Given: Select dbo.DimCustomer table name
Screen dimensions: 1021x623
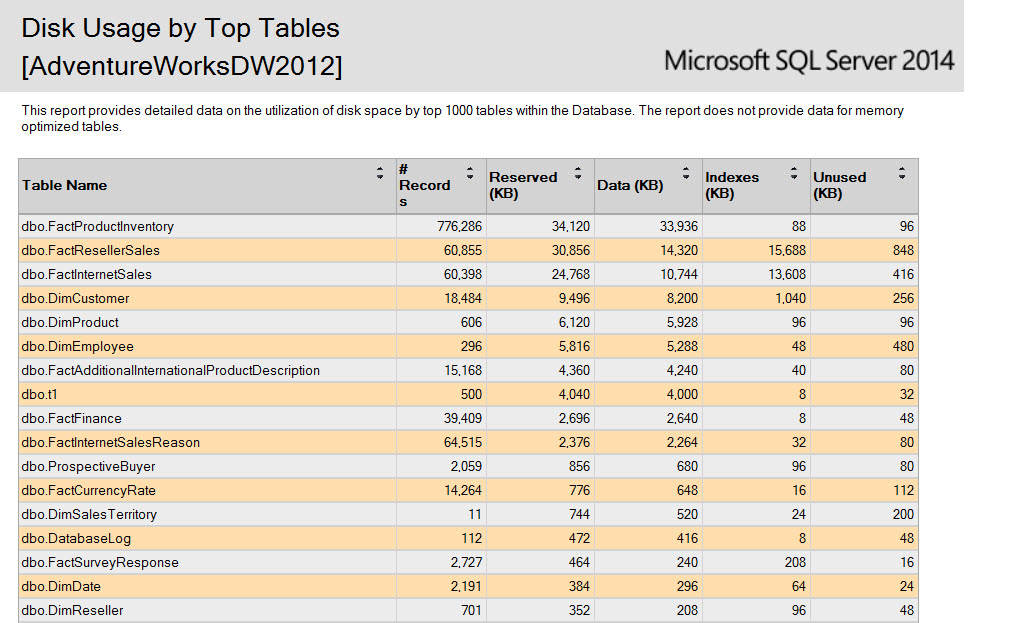Looking at the screenshot, I should pos(76,299).
